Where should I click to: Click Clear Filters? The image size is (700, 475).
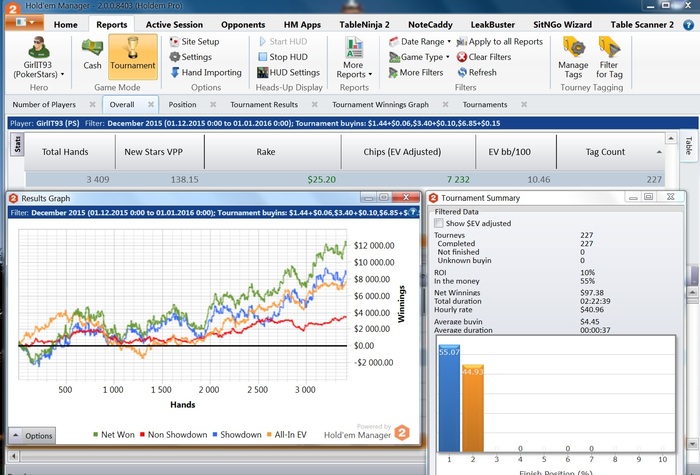pos(484,57)
